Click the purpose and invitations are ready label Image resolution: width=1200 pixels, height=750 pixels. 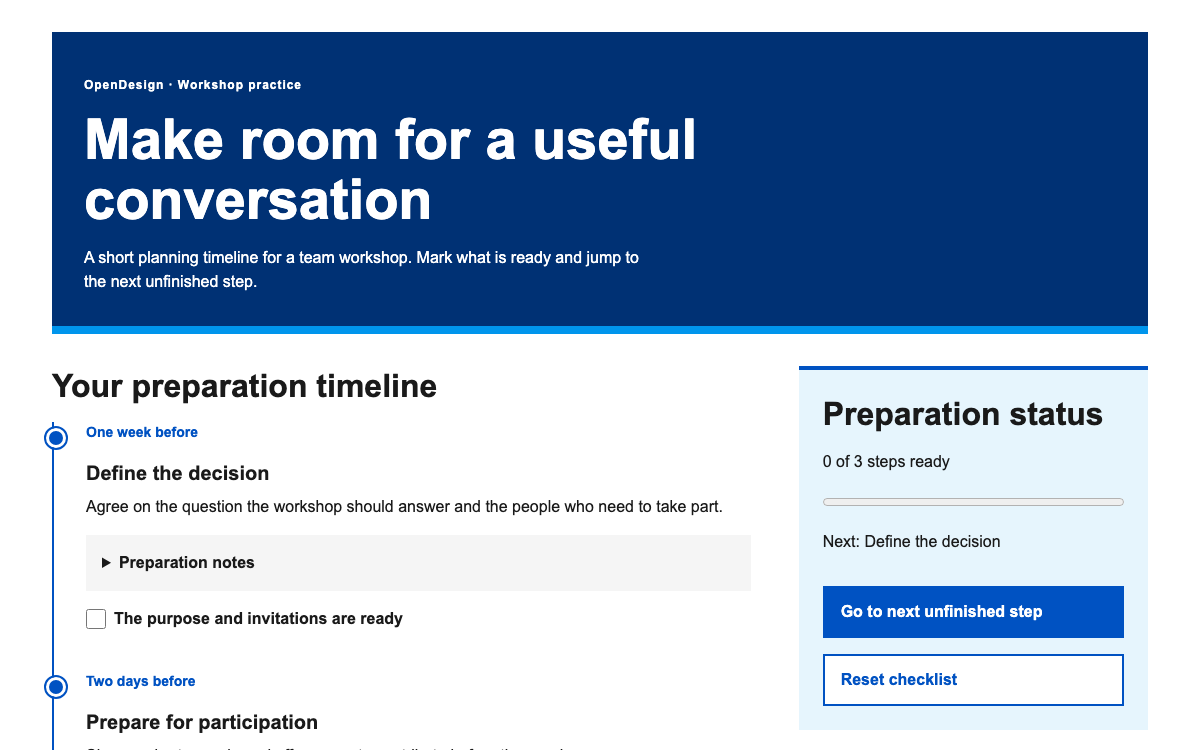tap(258, 619)
